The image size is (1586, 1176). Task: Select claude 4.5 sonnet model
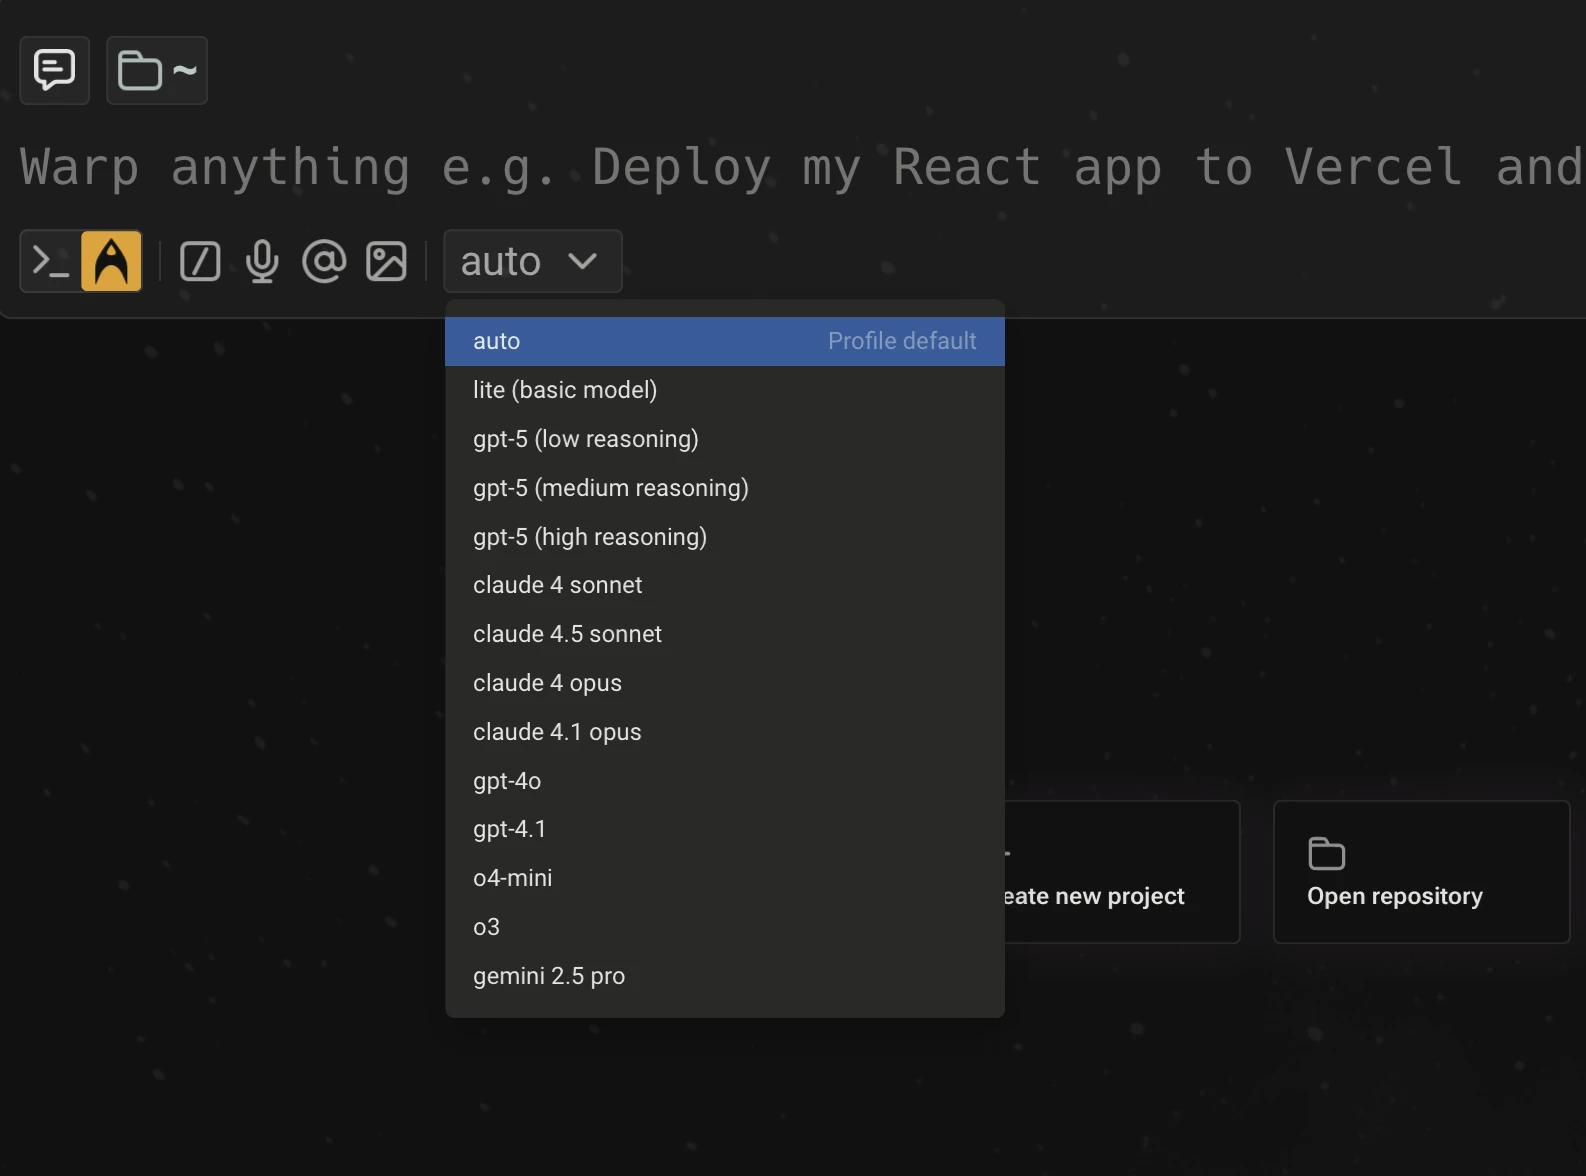tap(567, 634)
